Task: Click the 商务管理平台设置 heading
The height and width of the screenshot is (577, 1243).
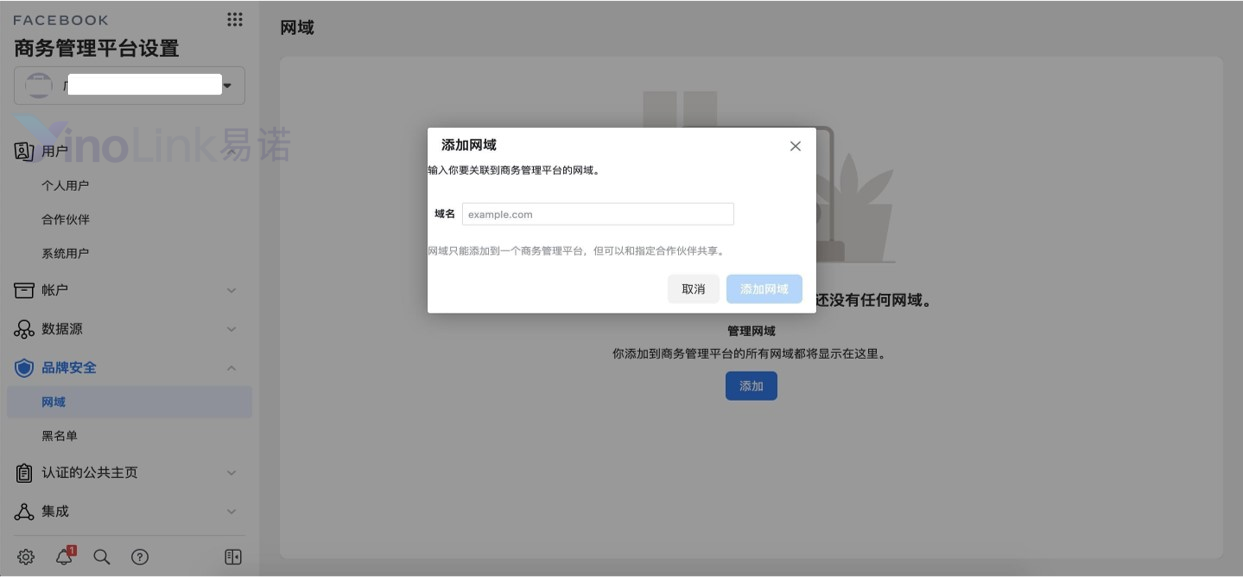Action: [x=97, y=48]
